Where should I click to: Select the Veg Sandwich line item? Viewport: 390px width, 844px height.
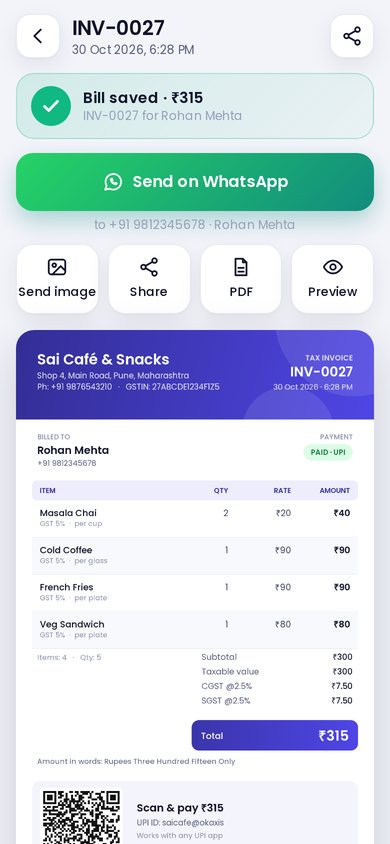(x=195, y=629)
